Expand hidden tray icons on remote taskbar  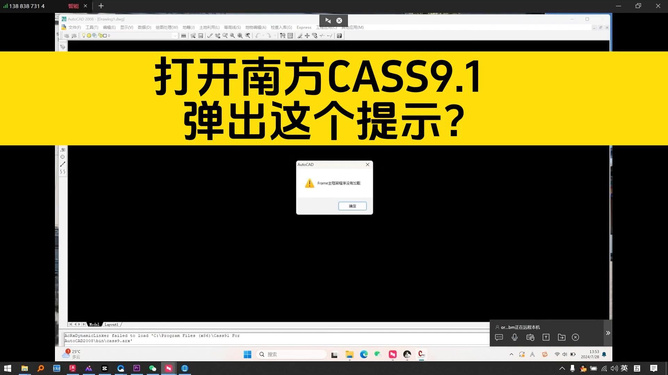click(511, 354)
